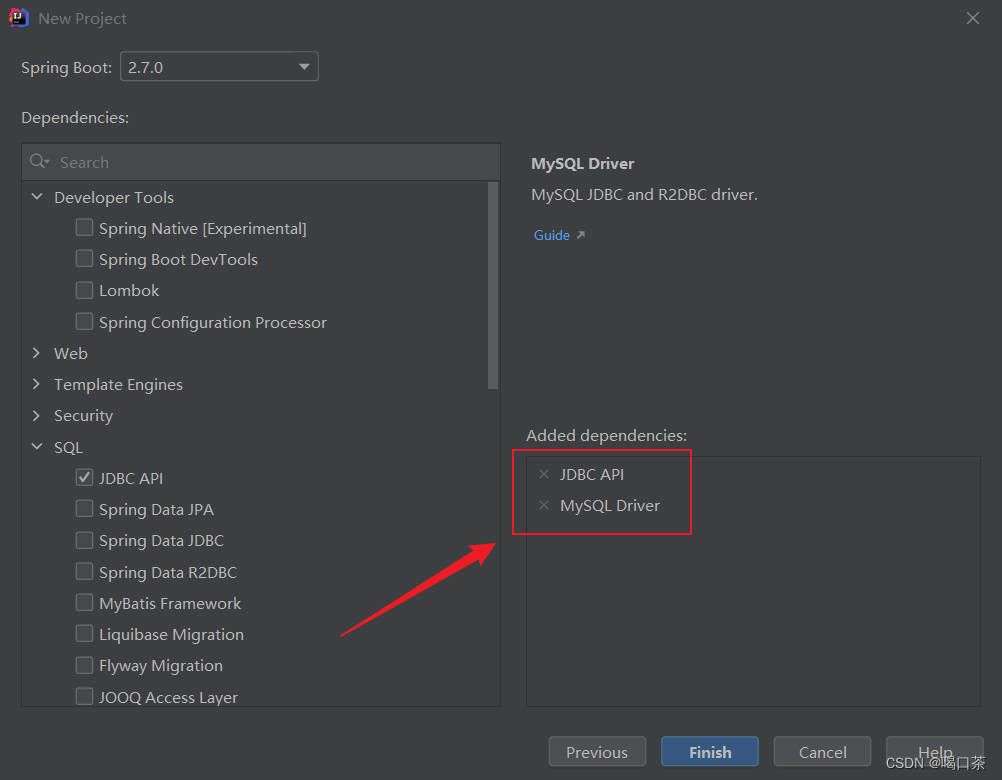Image resolution: width=1002 pixels, height=780 pixels.
Task: Click the Web group label
Action: tap(70, 353)
